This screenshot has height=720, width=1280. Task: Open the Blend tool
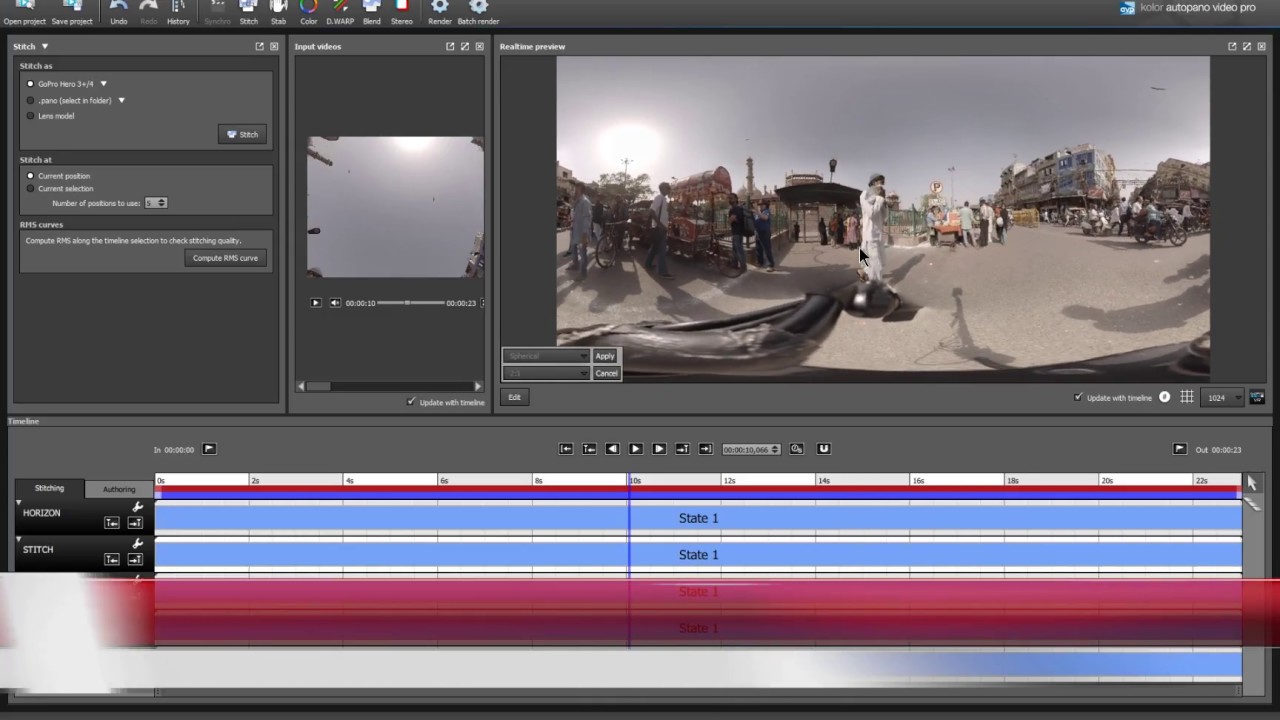371,12
